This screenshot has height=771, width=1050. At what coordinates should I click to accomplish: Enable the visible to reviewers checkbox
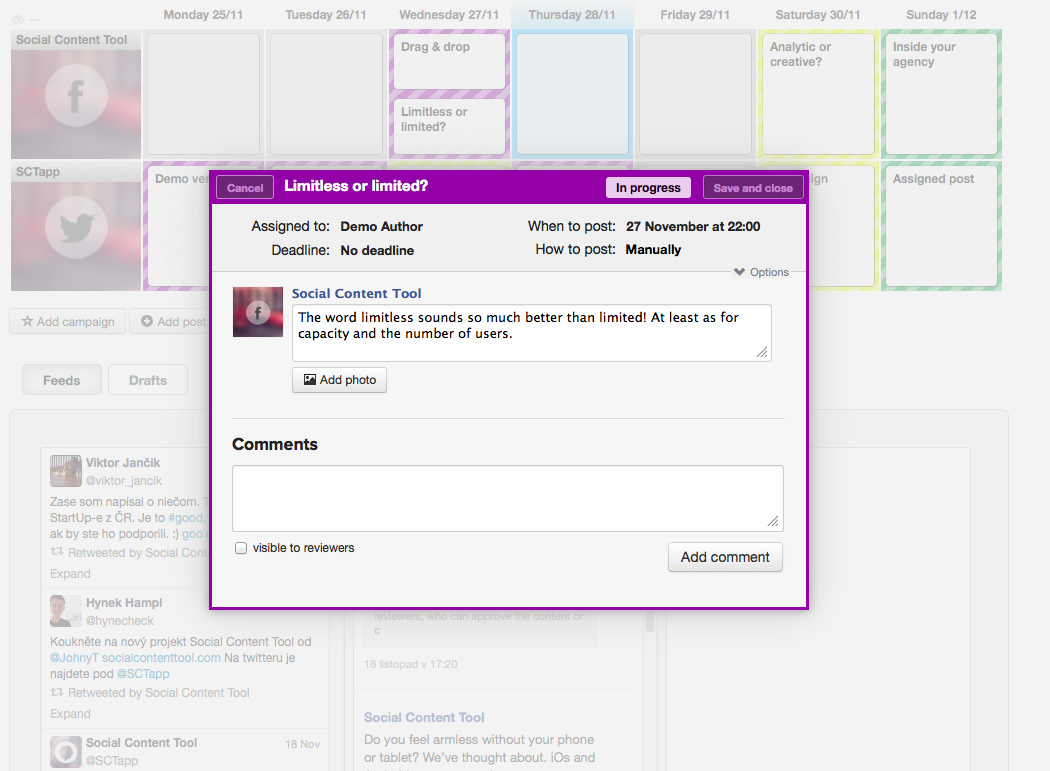(241, 548)
